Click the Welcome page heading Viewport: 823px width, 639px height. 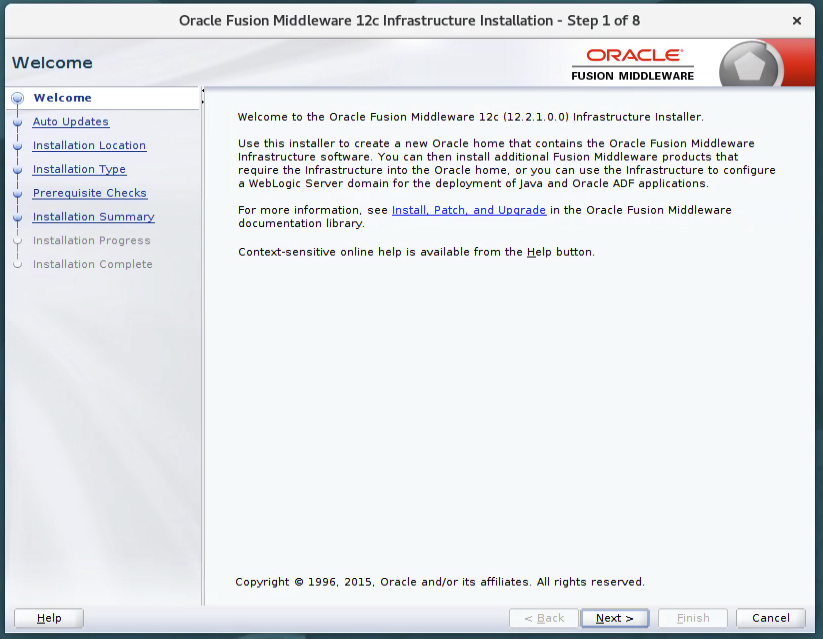(52, 62)
